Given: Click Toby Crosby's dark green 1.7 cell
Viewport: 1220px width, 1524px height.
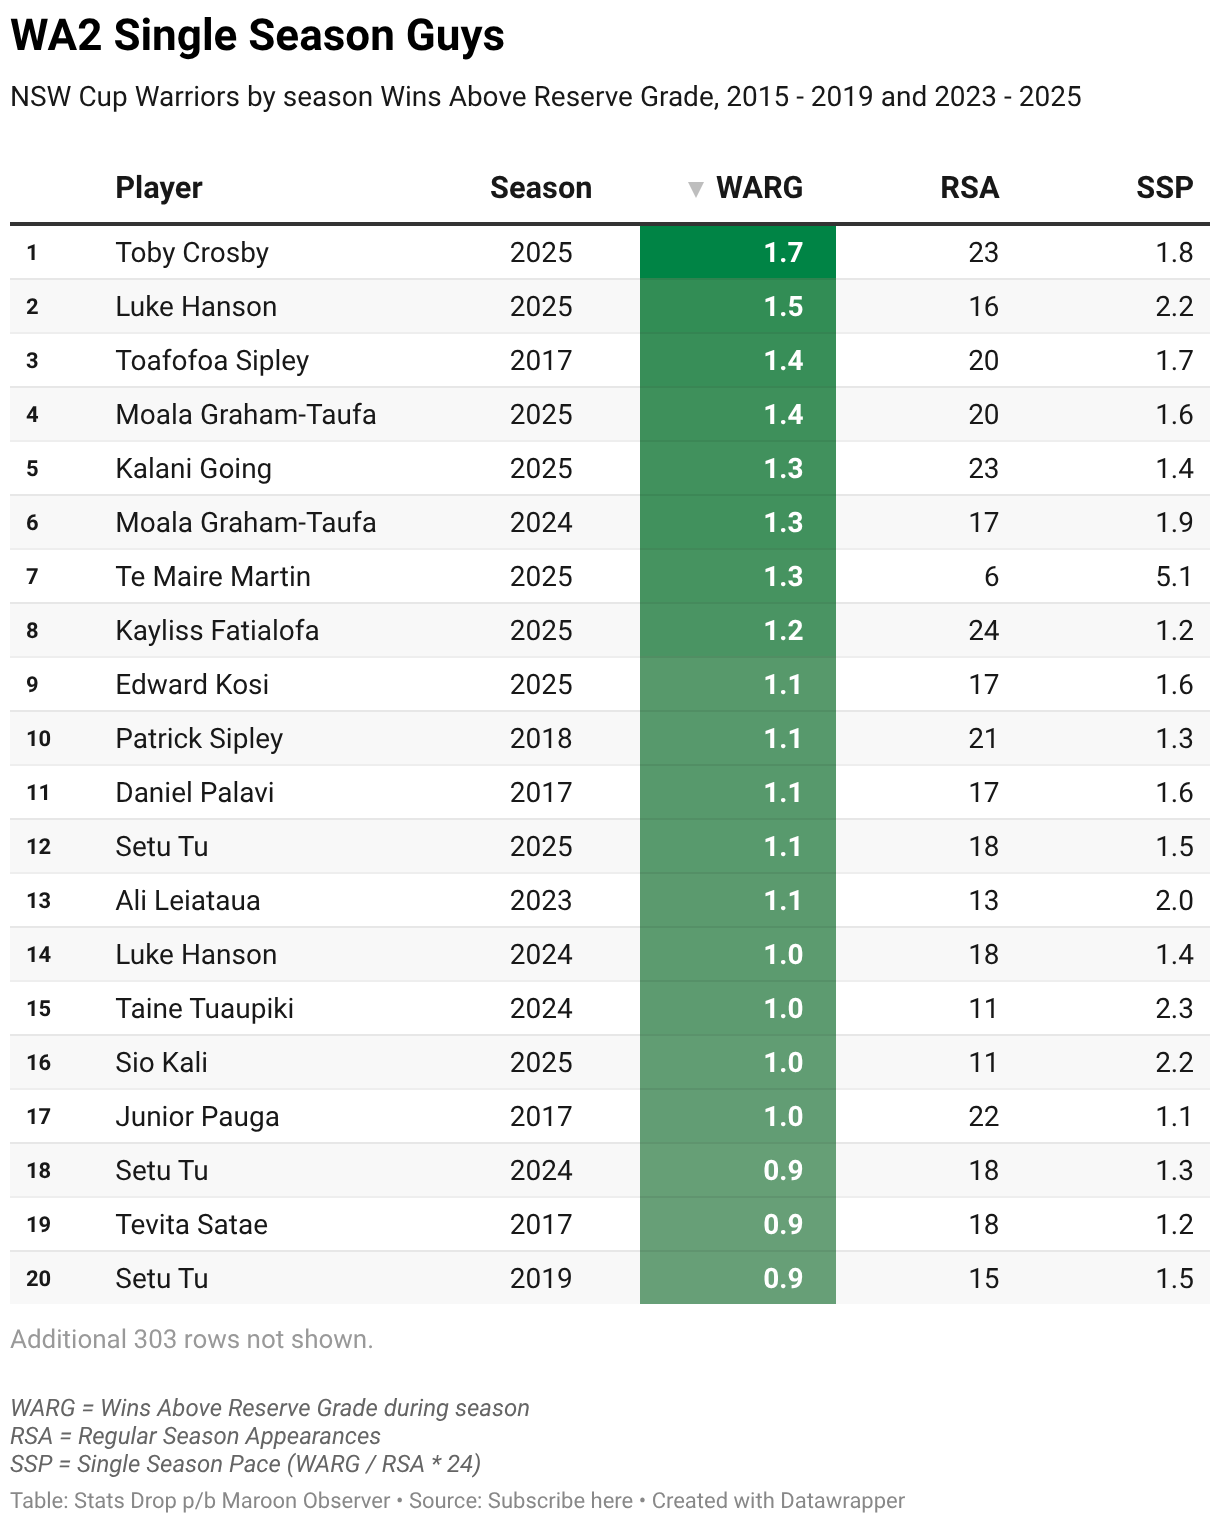Looking at the screenshot, I should 738,252.
